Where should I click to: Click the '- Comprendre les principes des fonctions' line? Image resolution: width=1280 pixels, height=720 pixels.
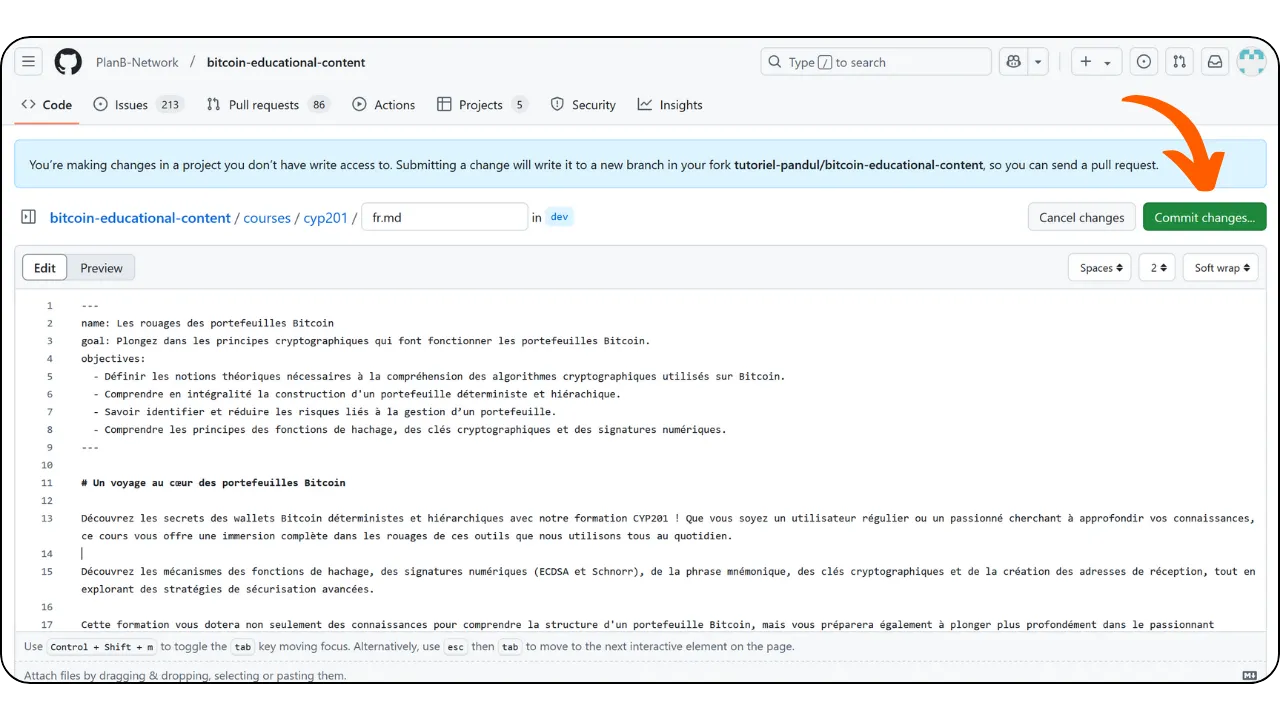410,430
